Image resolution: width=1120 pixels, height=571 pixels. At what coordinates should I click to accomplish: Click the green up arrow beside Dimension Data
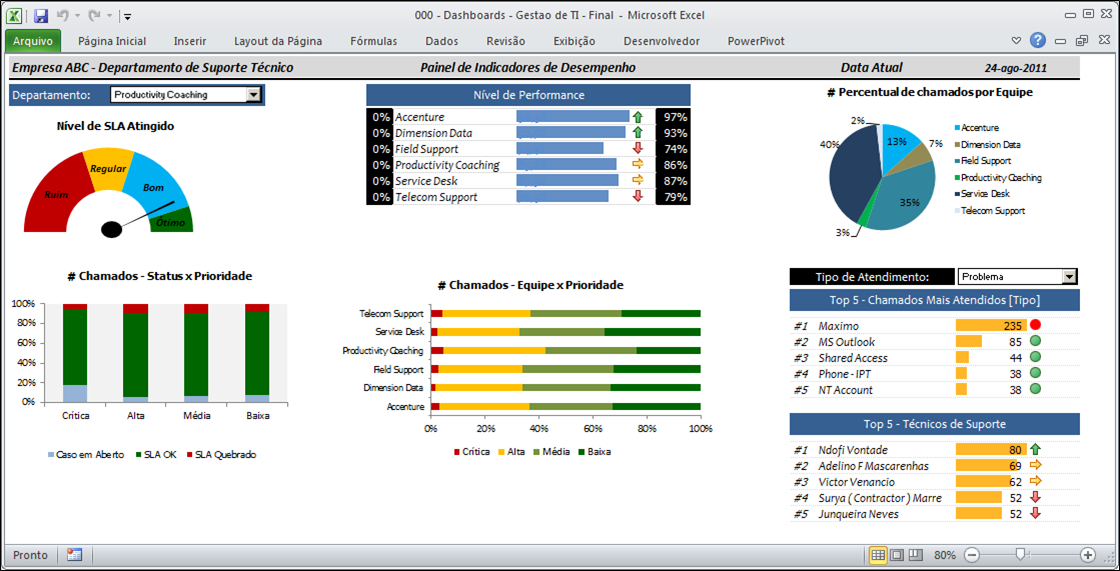click(638, 132)
